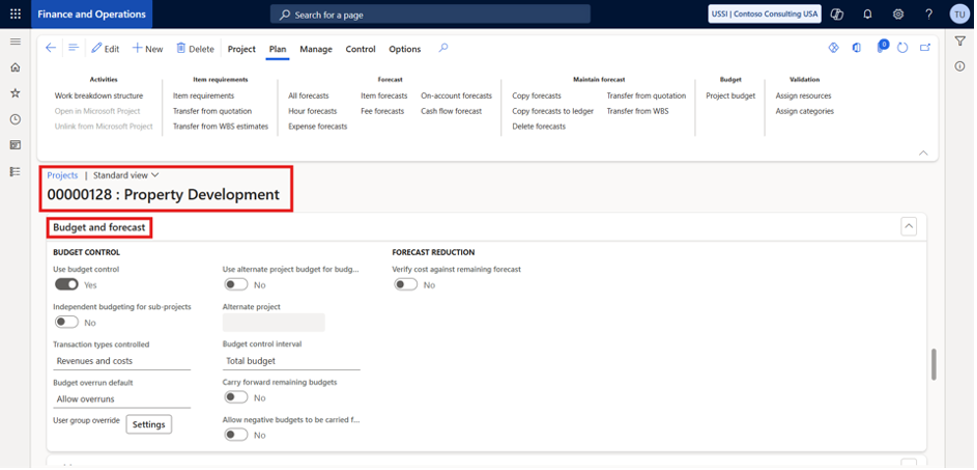Image resolution: width=977 pixels, height=470 pixels.
Task: Click the back arrow in action bar
Action: (51, 48)
